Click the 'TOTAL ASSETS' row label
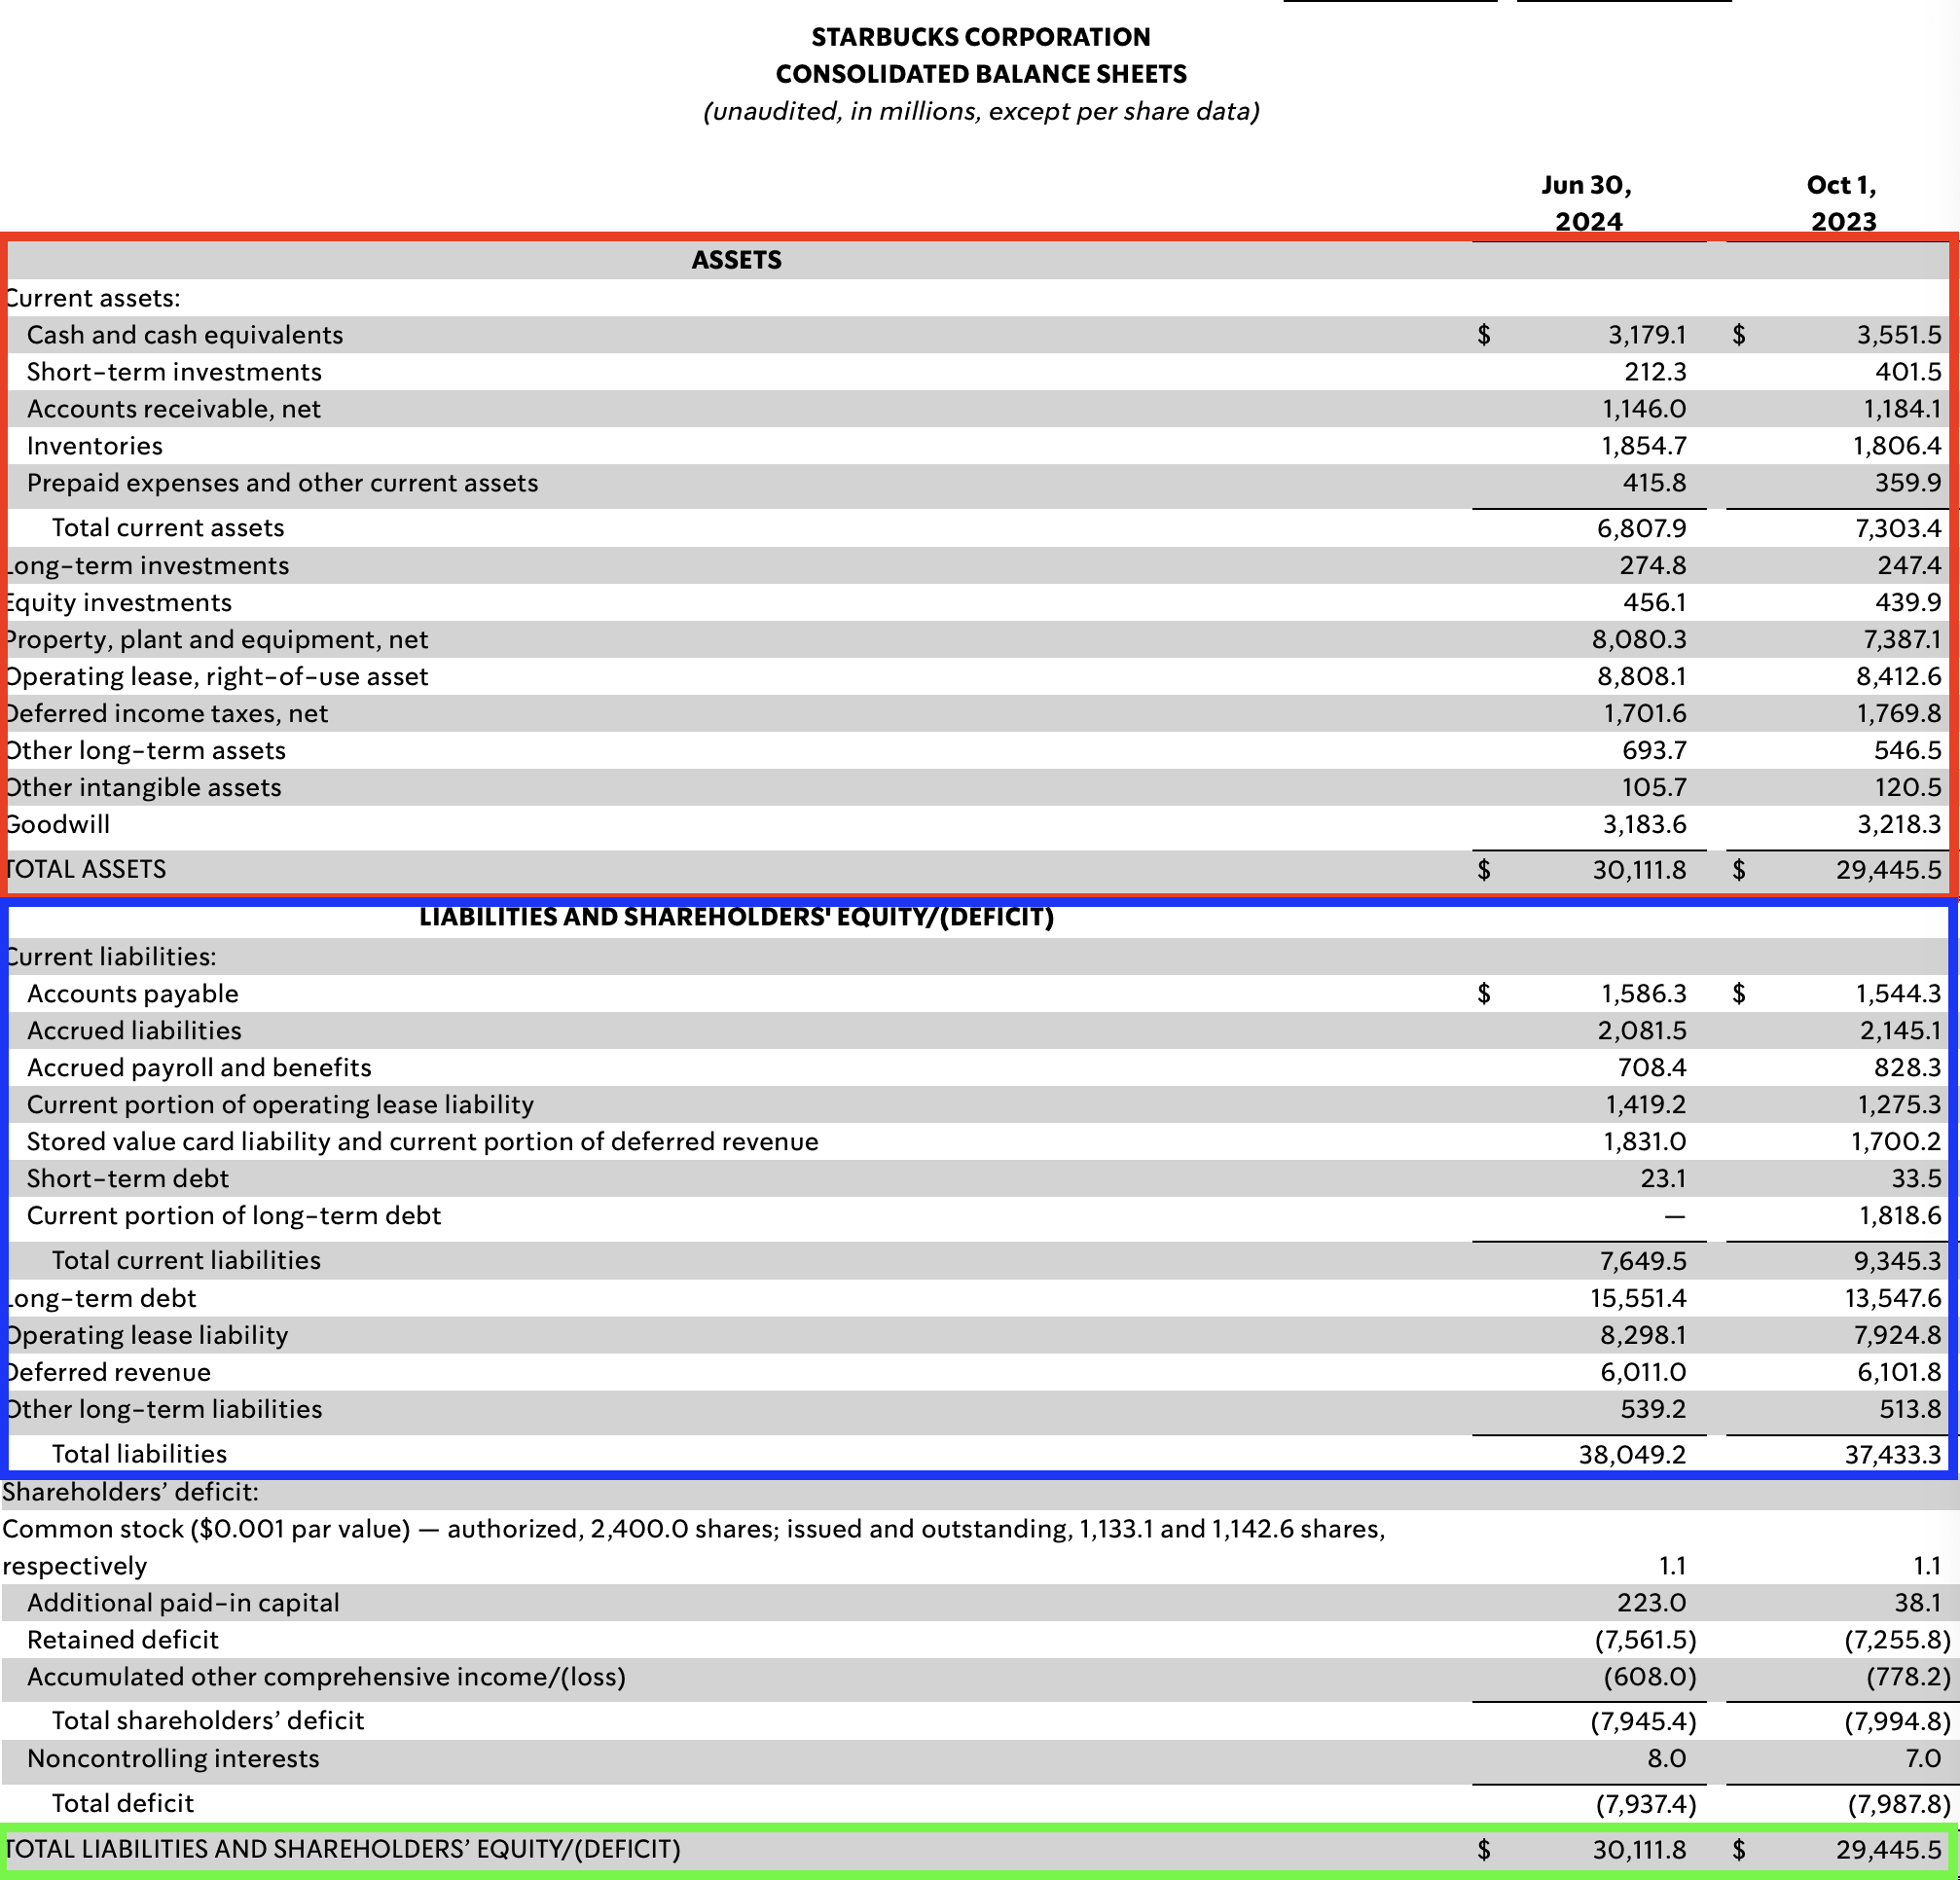 [85, 869]
